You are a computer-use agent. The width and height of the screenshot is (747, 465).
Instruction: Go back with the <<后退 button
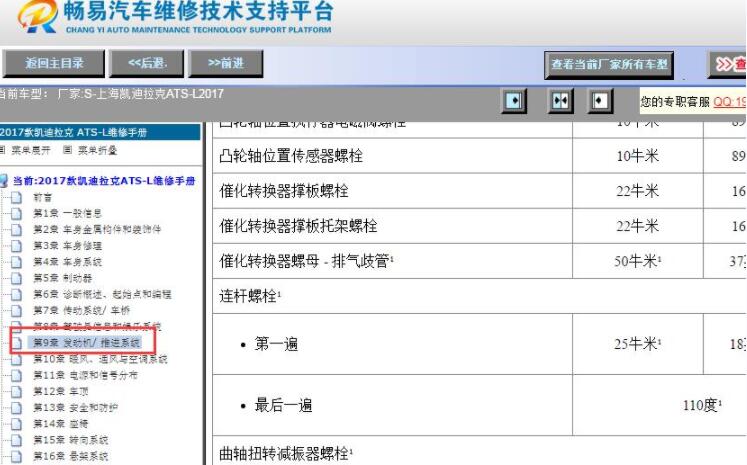pos(147,63)
